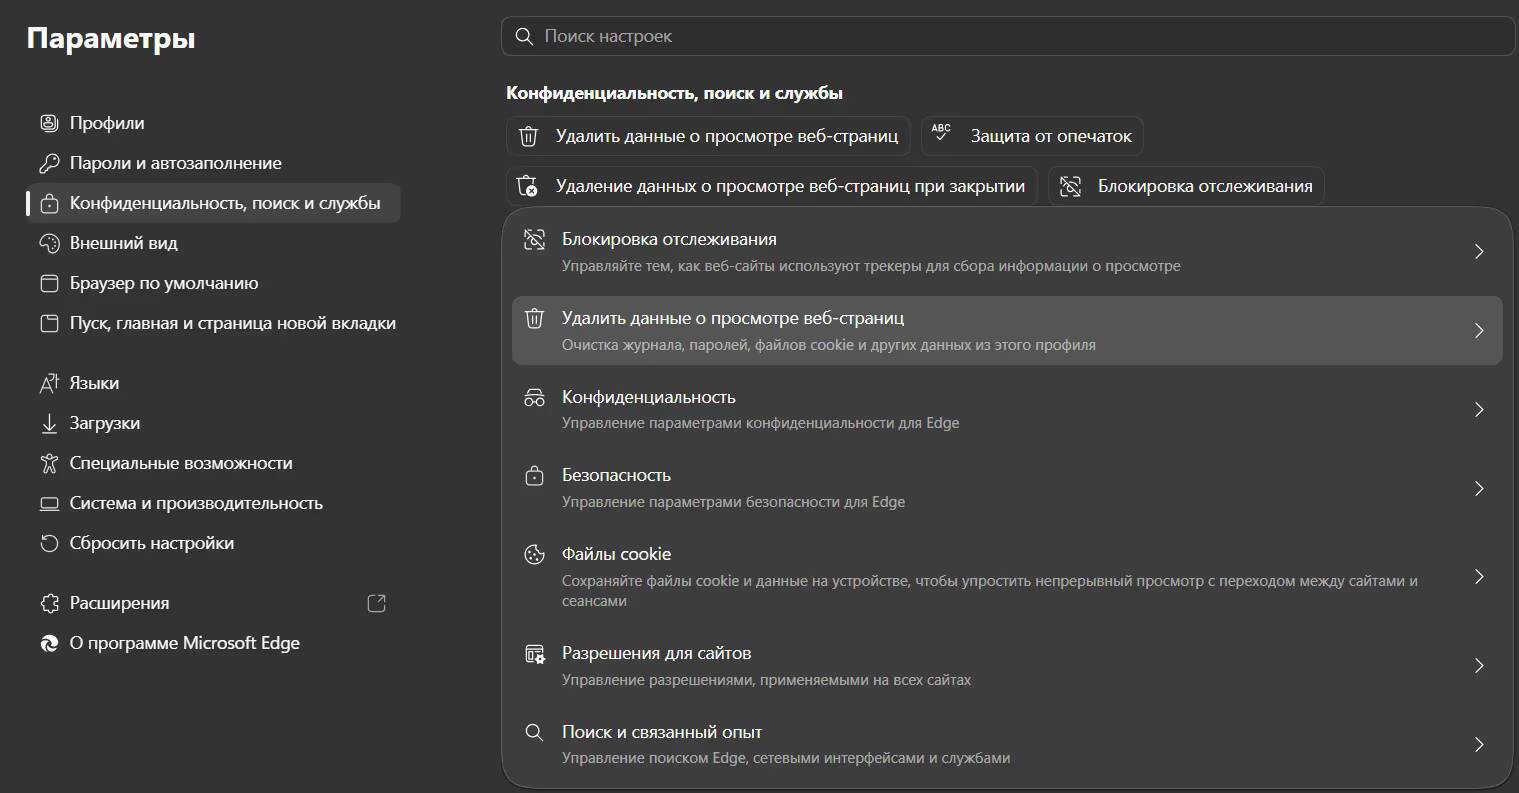Click the ABC checkmark icon on Защита от опечаток
The image size is (1519, 793).
[x=941, y=133]
